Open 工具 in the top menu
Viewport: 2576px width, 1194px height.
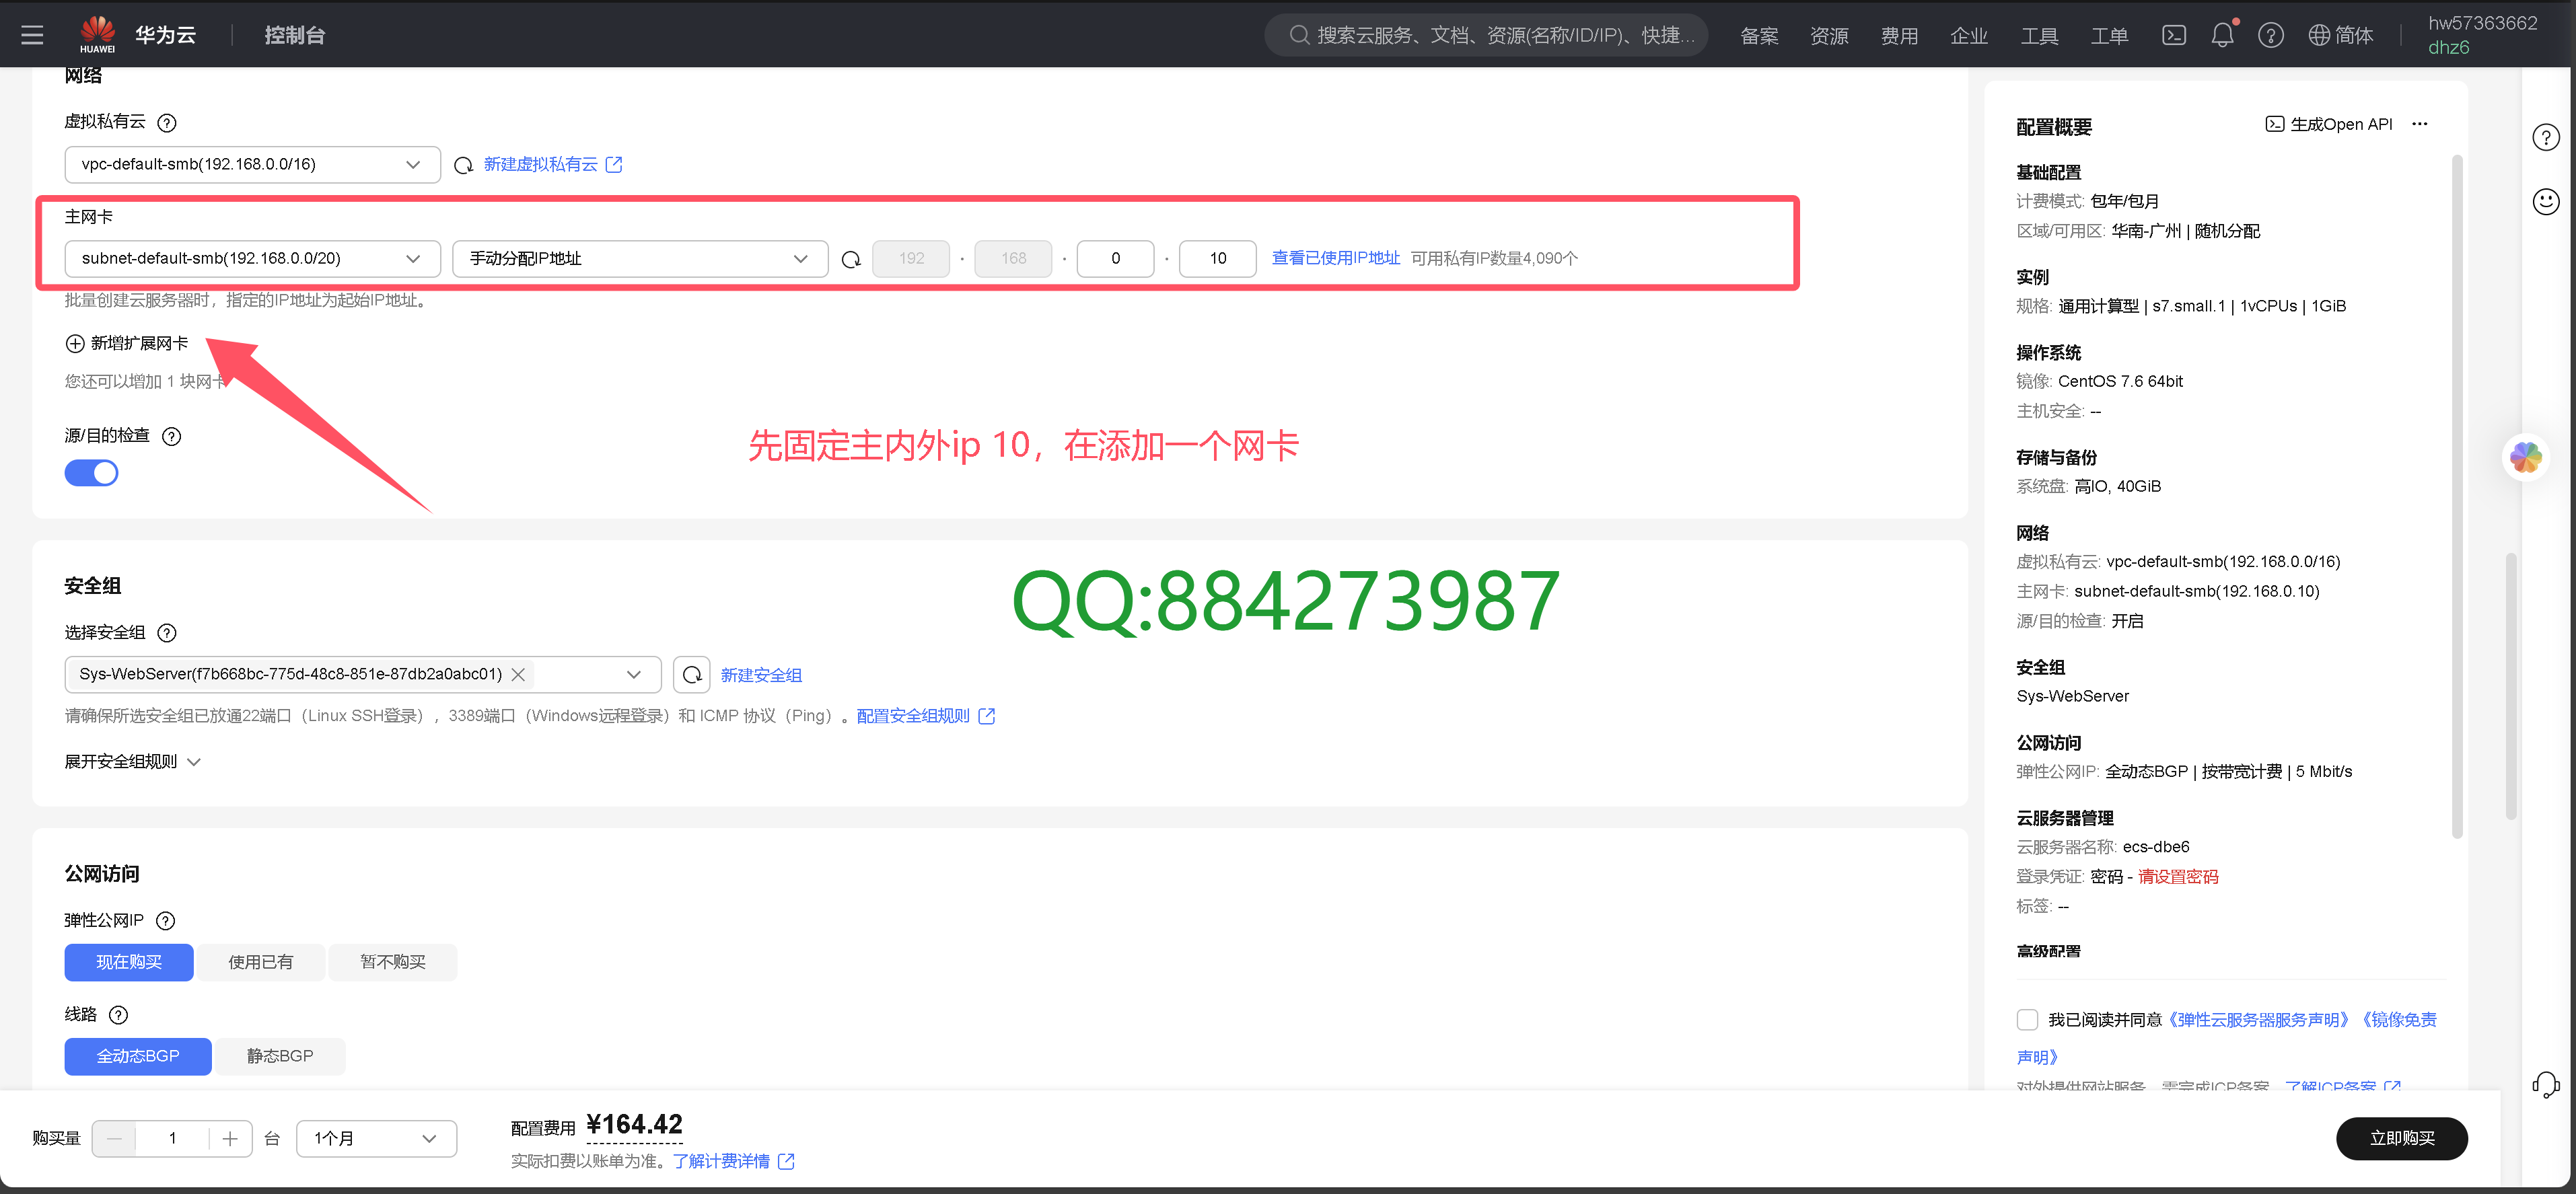2039,36
